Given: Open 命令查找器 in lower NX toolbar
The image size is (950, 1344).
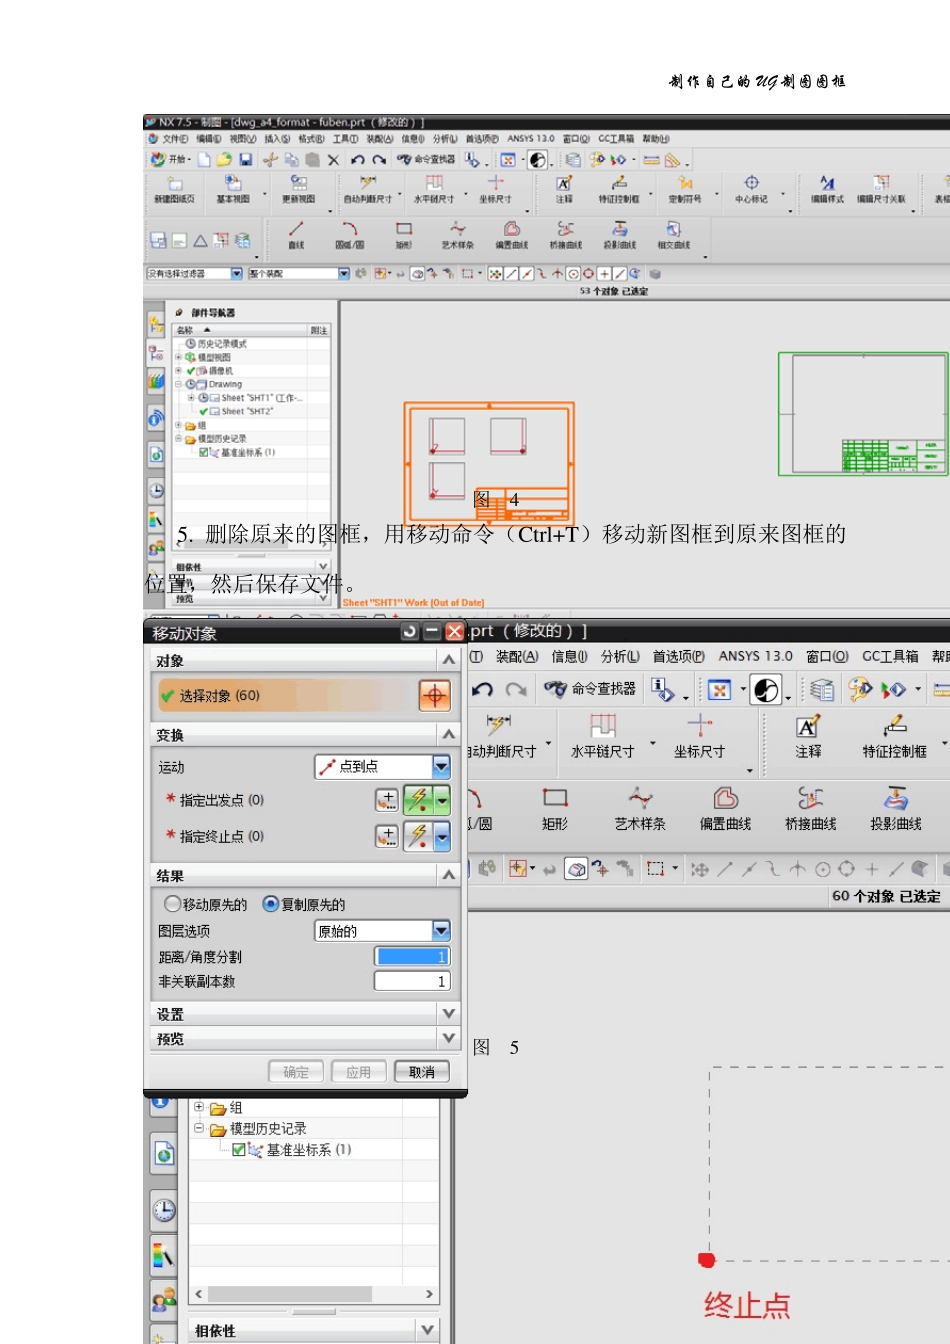Looking at the screenshot, I should pyautogui.click(x=590, y=689).
